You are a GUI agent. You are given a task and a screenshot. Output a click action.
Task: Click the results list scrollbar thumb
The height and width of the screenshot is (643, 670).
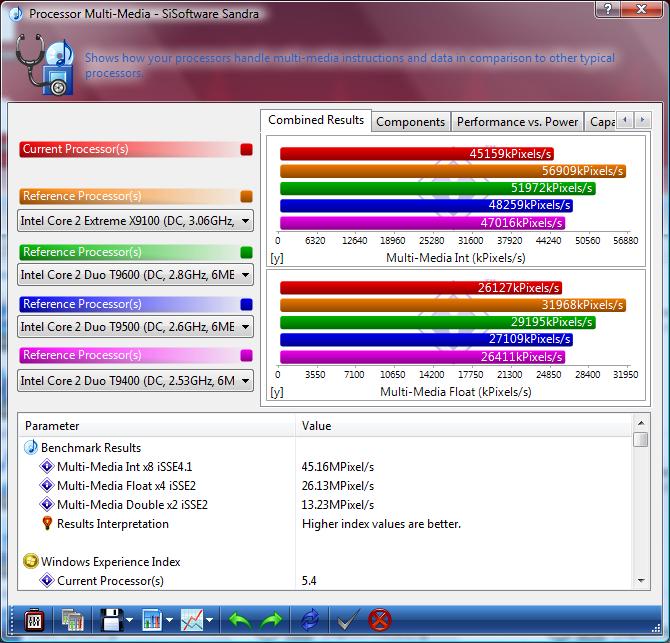641,439
